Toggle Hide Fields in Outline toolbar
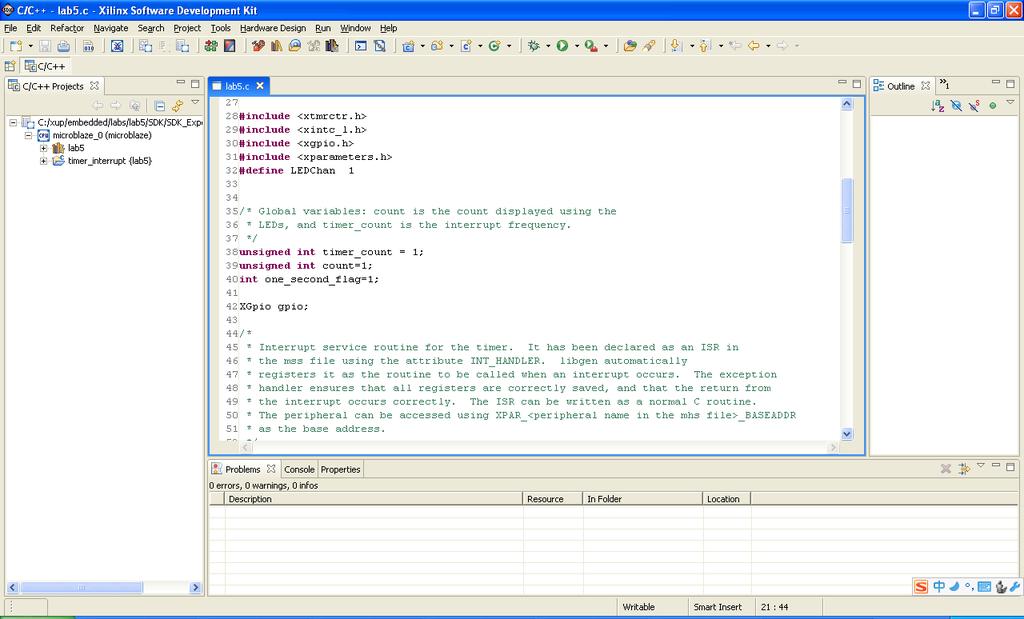 [956, 106]
